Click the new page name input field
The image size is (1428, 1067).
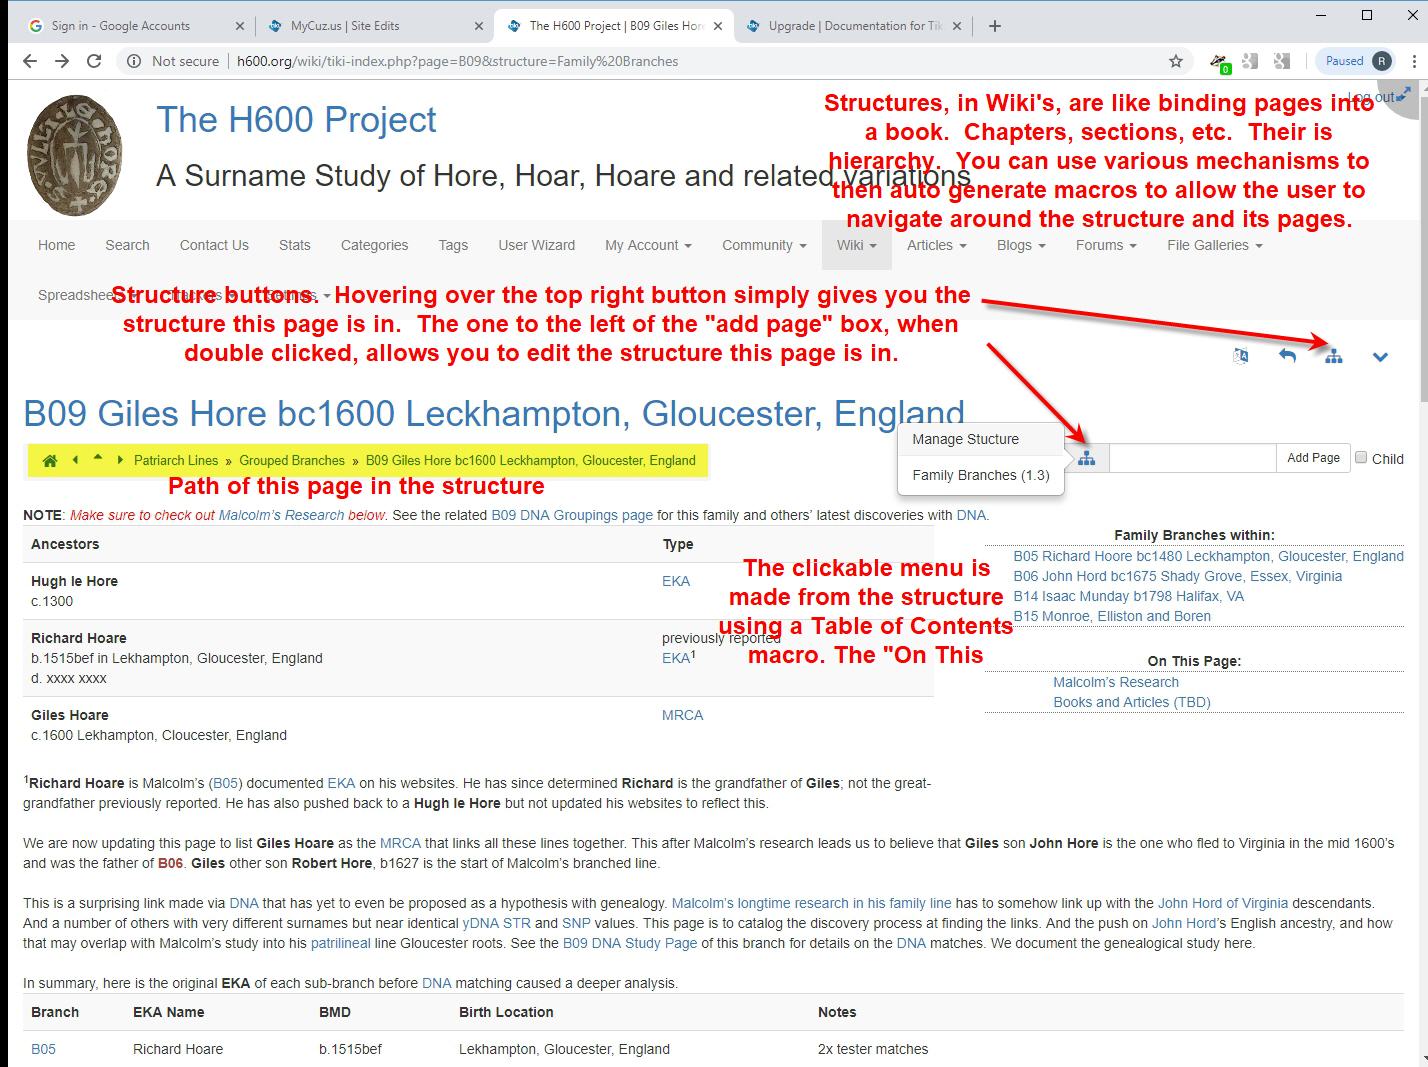coord(1192,458)
